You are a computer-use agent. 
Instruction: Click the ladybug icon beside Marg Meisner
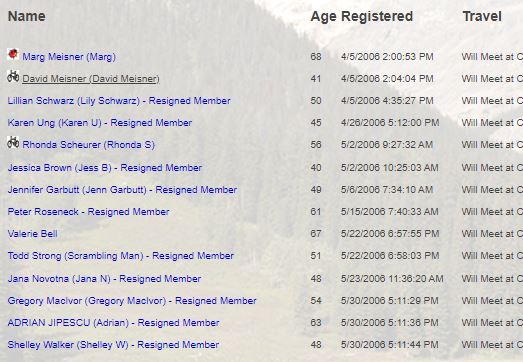[13, 54]
